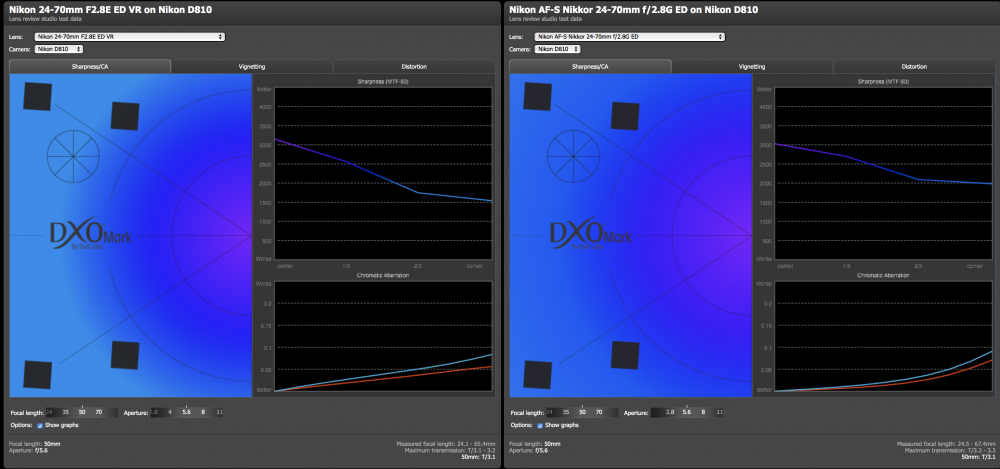Open Camera dropdown in right f/2.8G panel

(x=559, y=49)
